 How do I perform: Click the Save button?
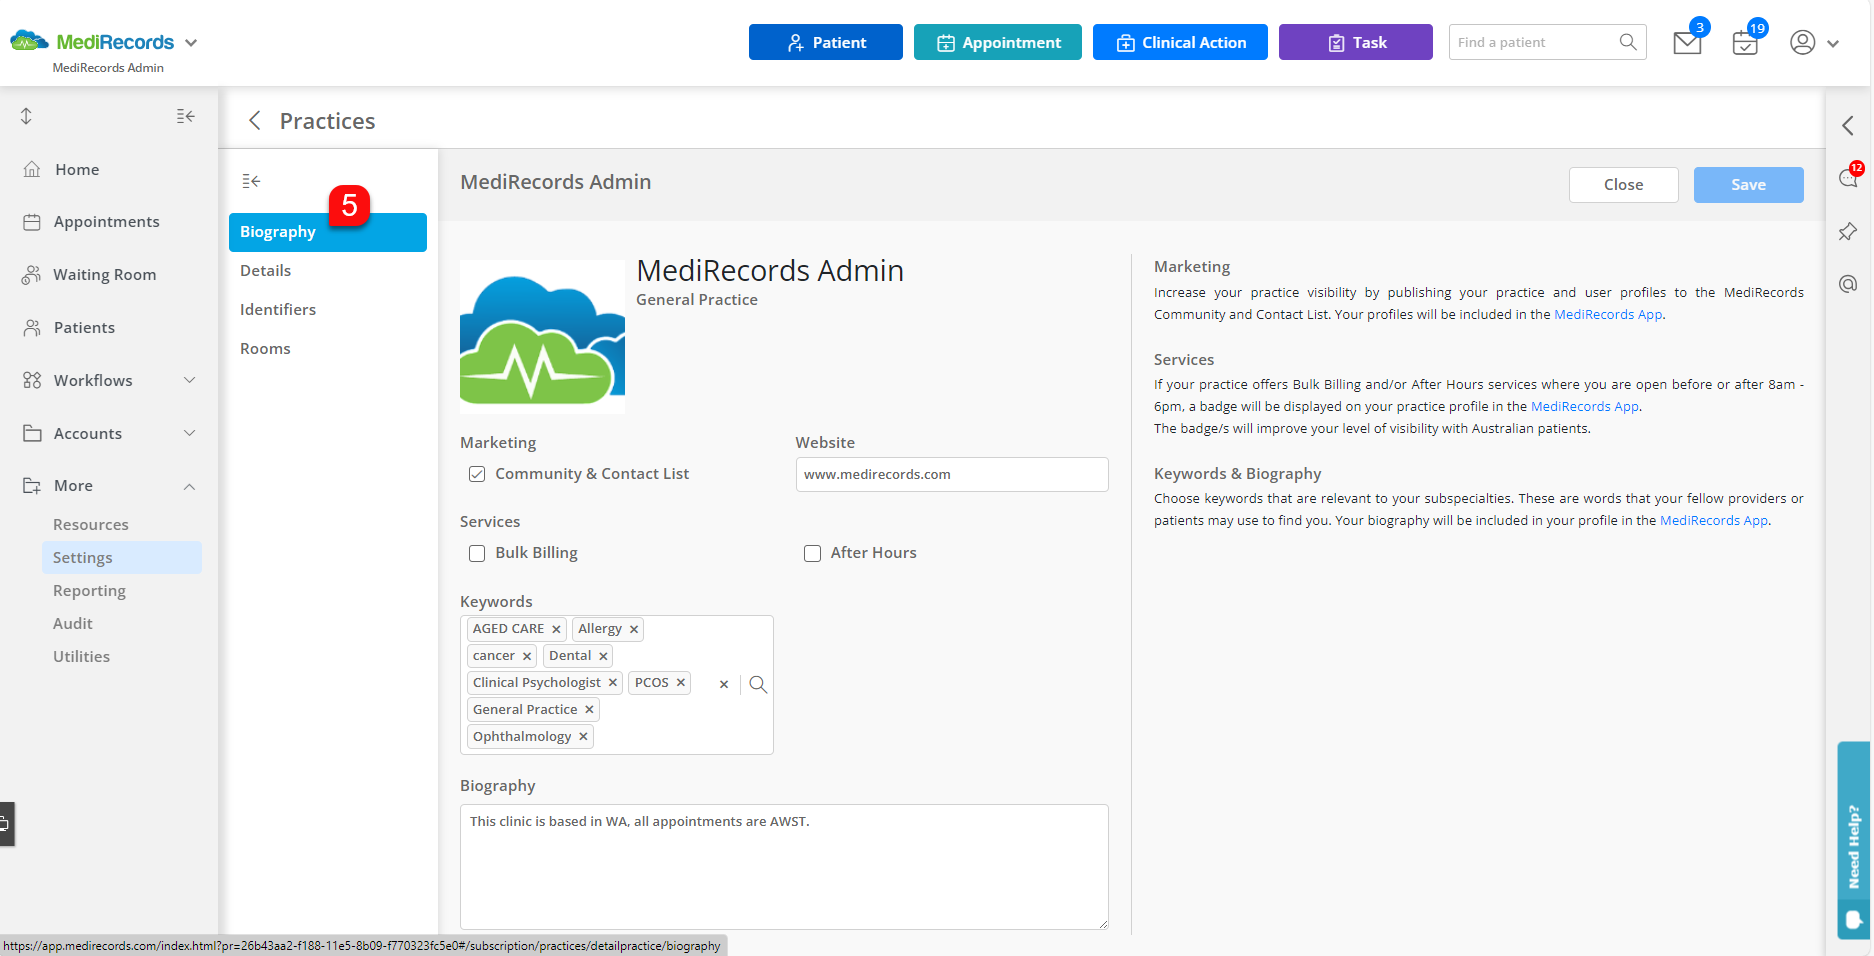[x=1749, y=185]
